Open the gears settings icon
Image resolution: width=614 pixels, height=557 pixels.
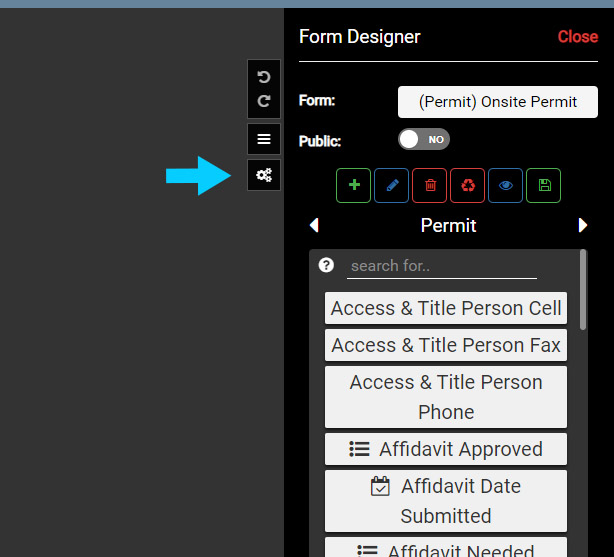[x=264, y=175]
